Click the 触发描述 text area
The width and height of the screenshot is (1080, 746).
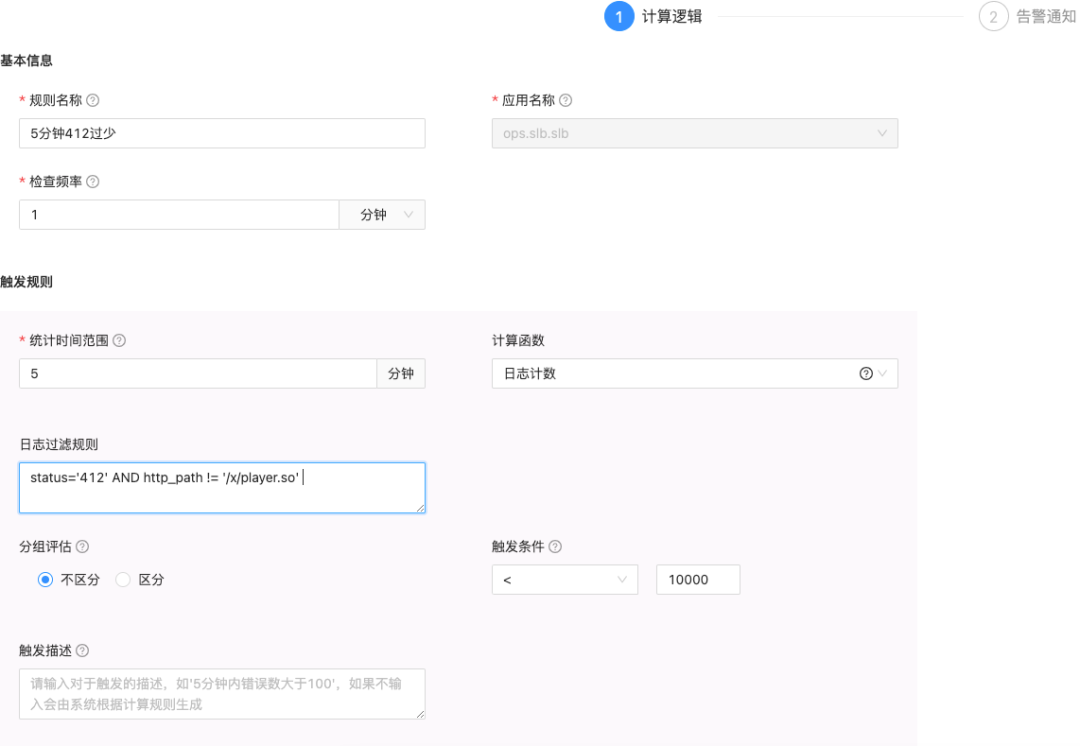coord(222,693)
